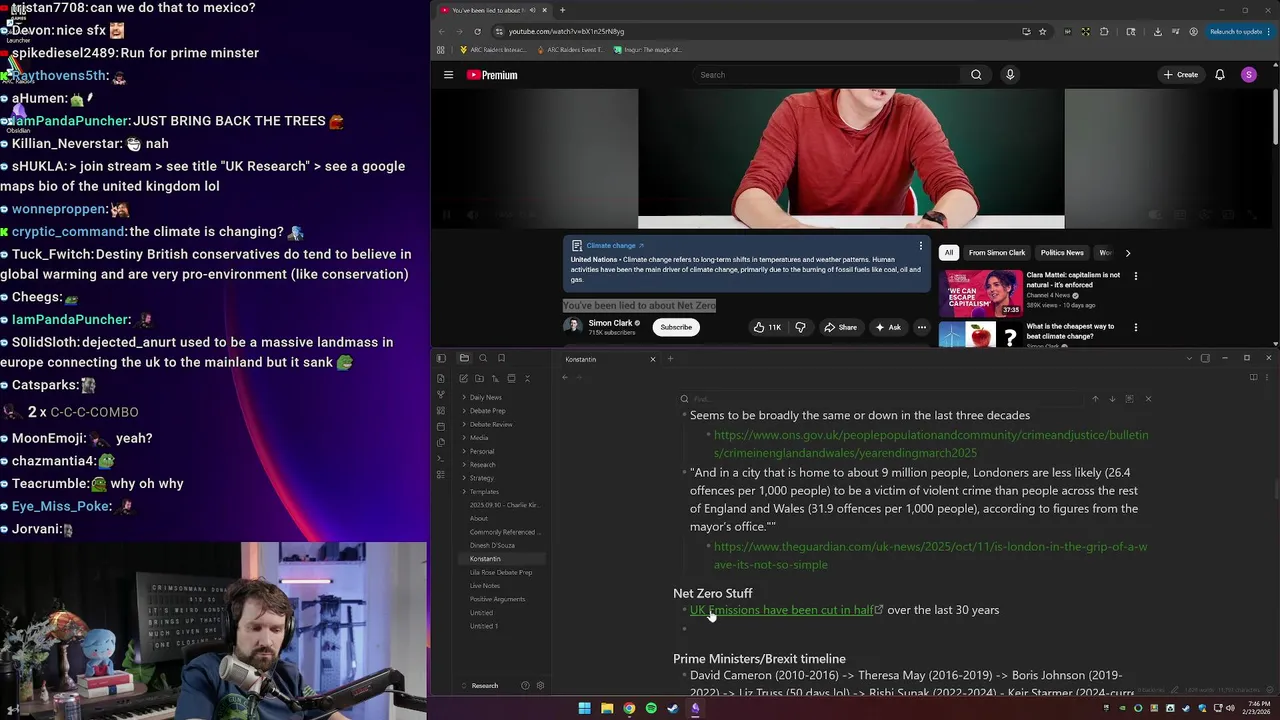1280x720 pixels.
Task: Open the Live Notes file
Action: 485,586
